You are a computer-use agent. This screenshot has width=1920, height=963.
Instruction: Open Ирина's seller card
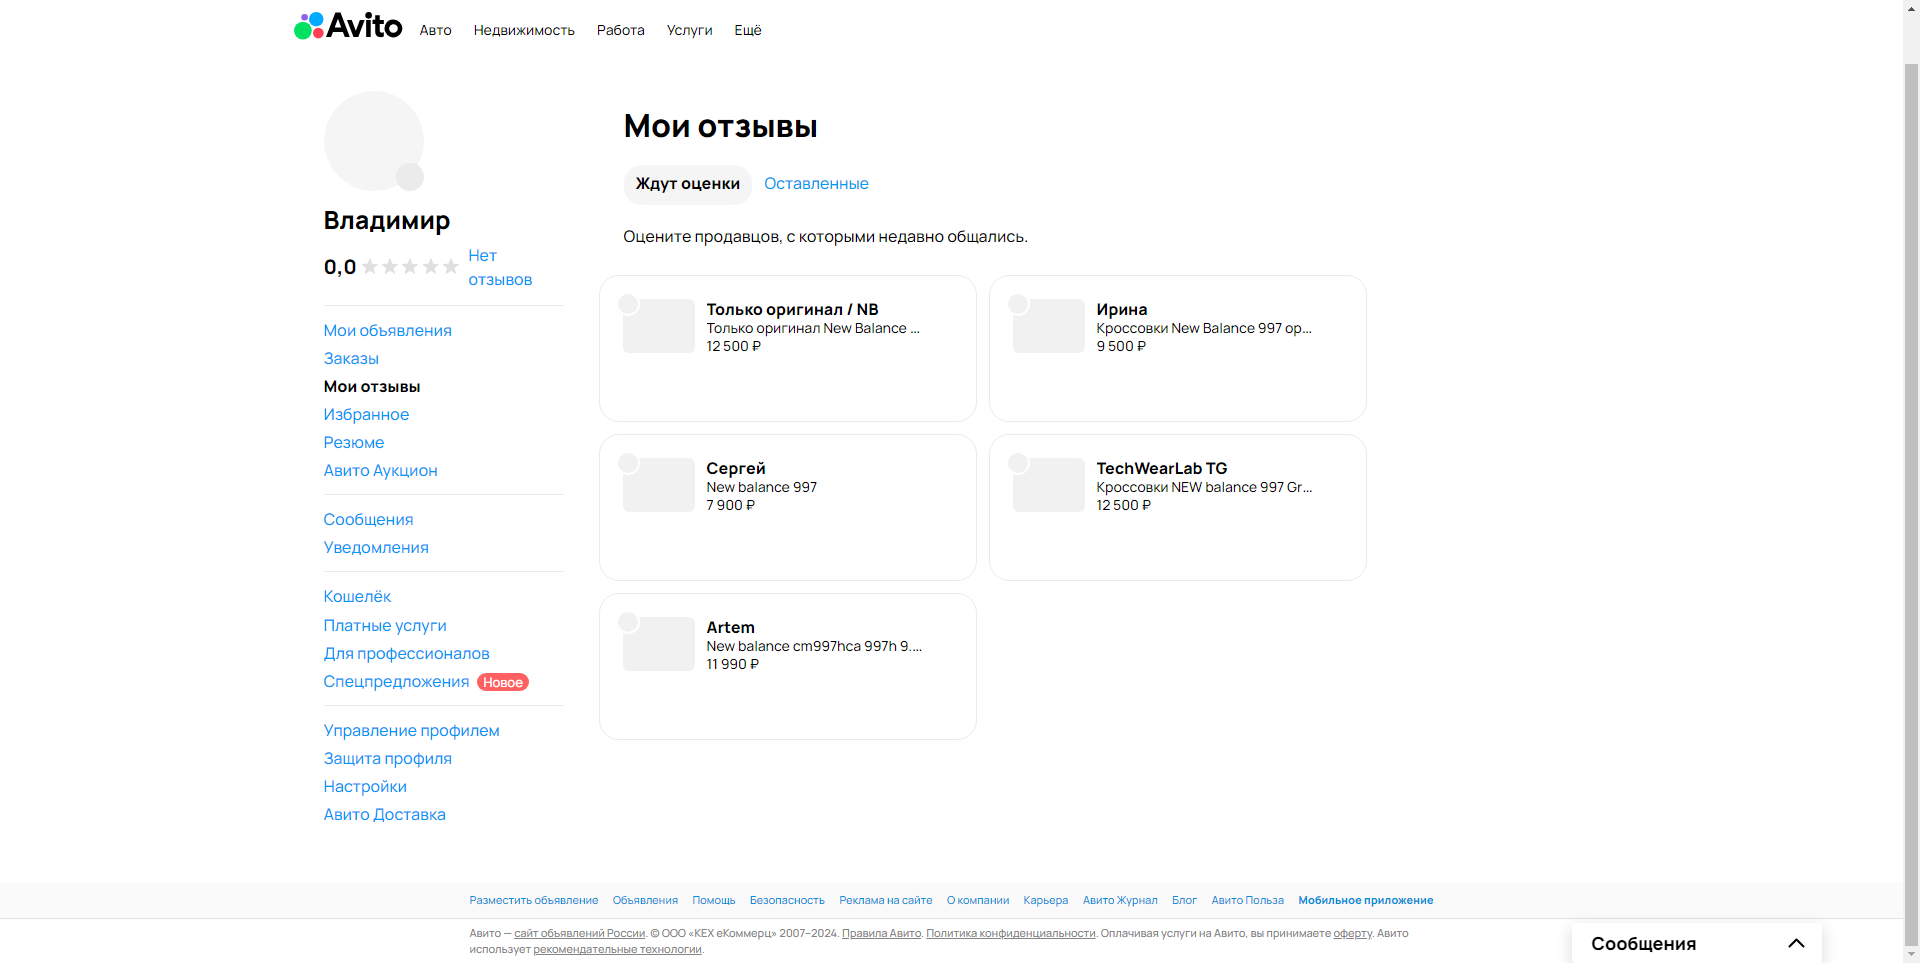[x=1178, y=348]
